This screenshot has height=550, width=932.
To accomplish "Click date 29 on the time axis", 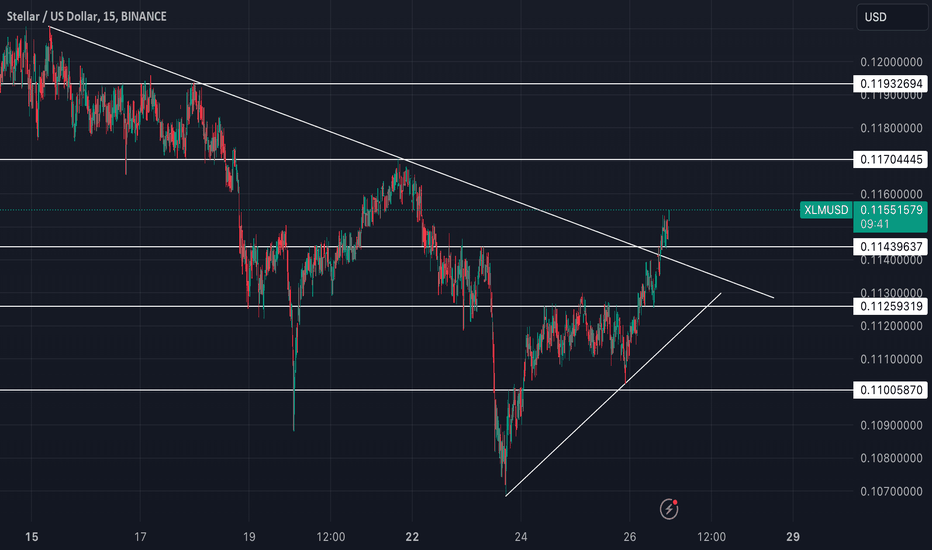I will (x=792, y=537).
